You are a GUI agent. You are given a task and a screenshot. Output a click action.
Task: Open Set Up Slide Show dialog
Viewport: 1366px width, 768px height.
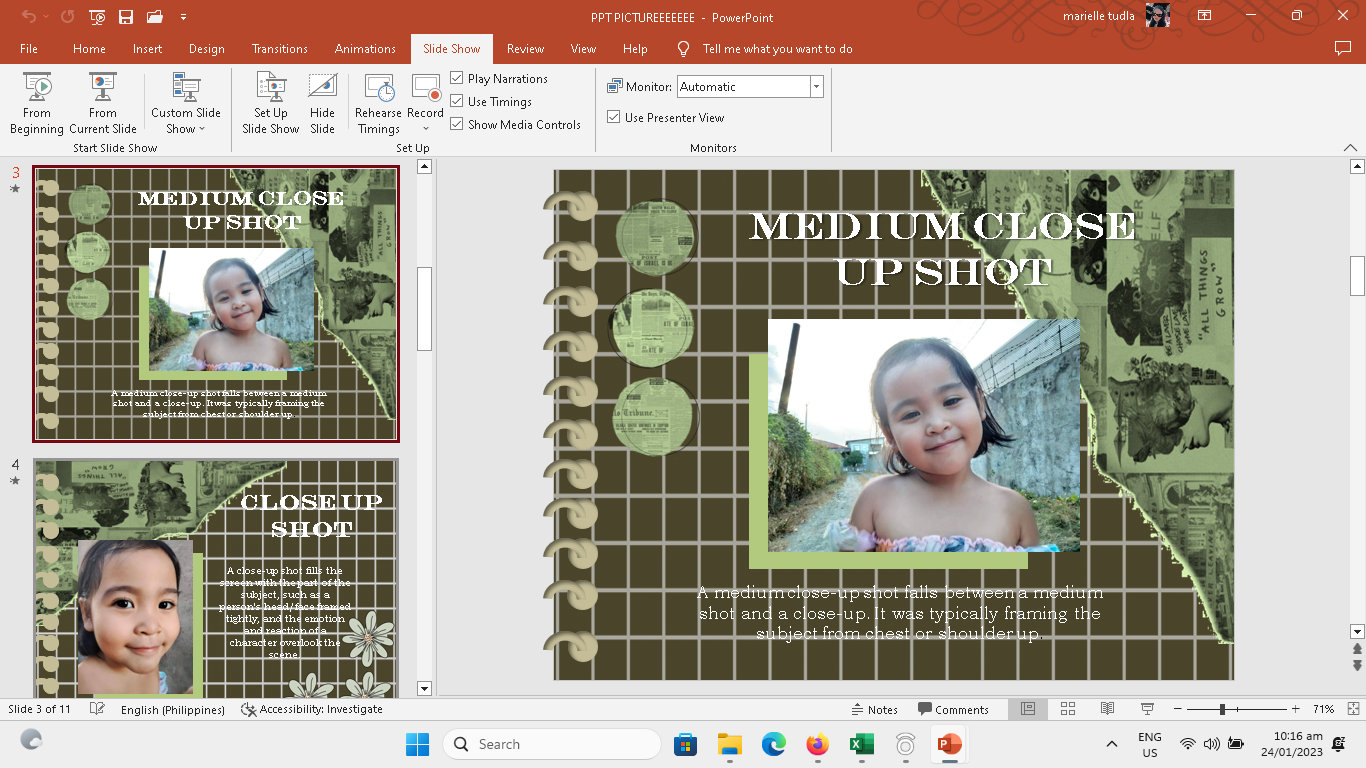pos(270,103)
